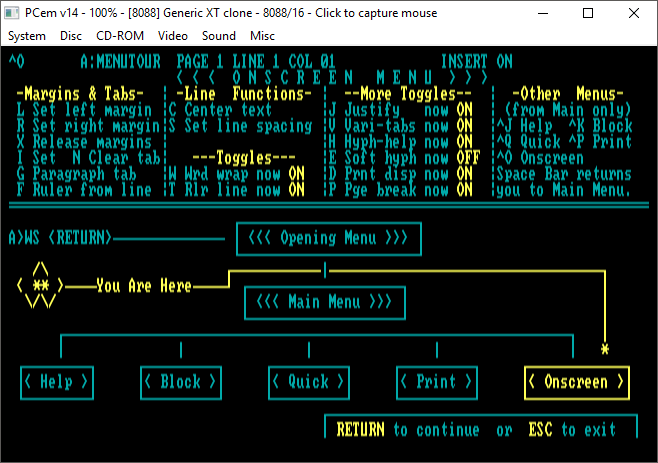658x463 pixels.
Task: Close the PCem window
Action: 634,13
